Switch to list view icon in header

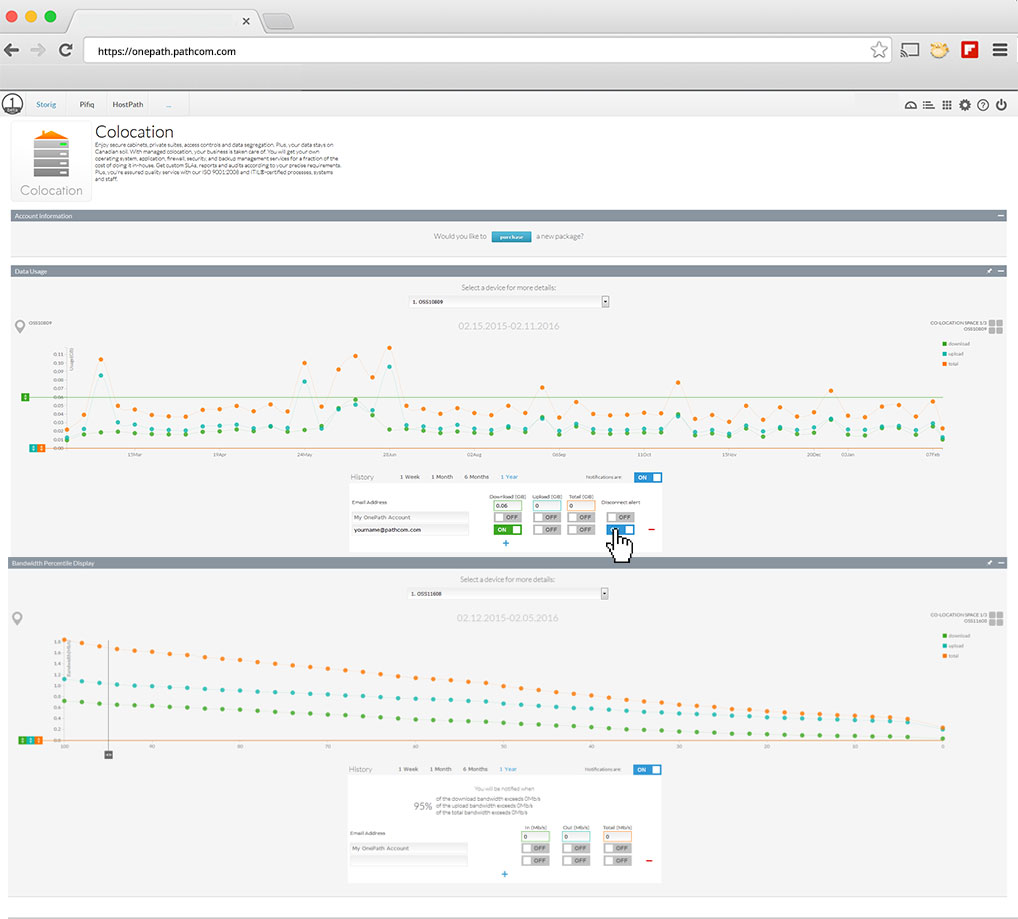(x=928, y=105)
